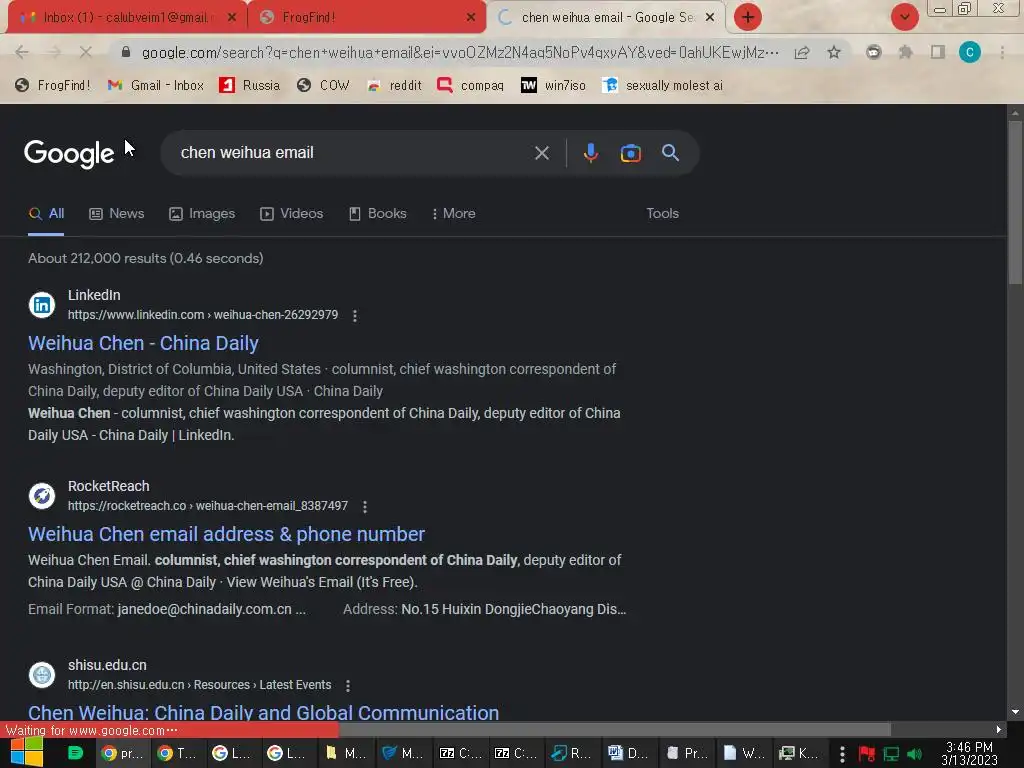Click the 'About 212,000 results' text
1024x768 pixels.
[146, 258]
